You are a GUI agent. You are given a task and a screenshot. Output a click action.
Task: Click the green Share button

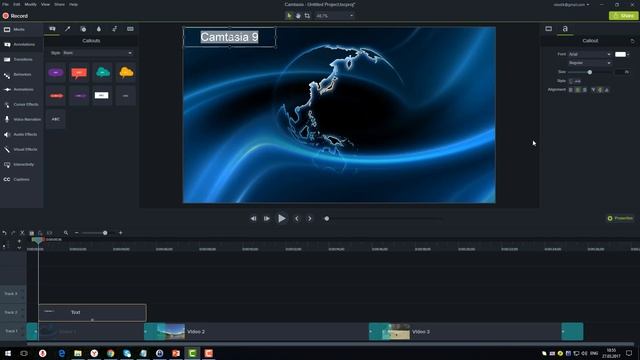[x=624, y=16]
